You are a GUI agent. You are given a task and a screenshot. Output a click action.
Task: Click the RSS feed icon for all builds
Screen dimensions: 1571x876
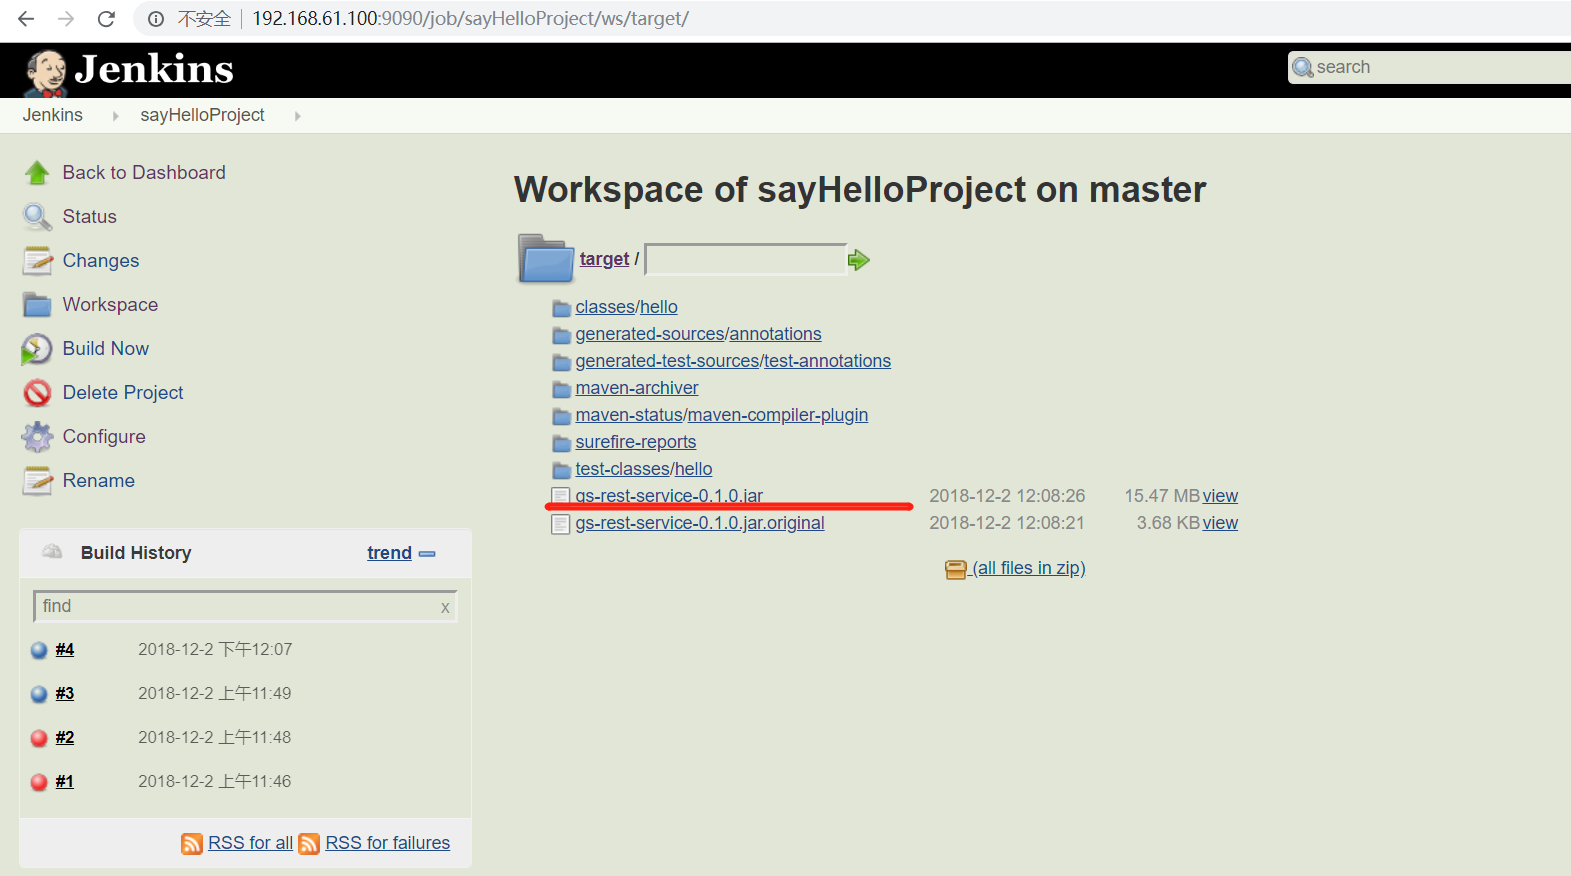192,844
